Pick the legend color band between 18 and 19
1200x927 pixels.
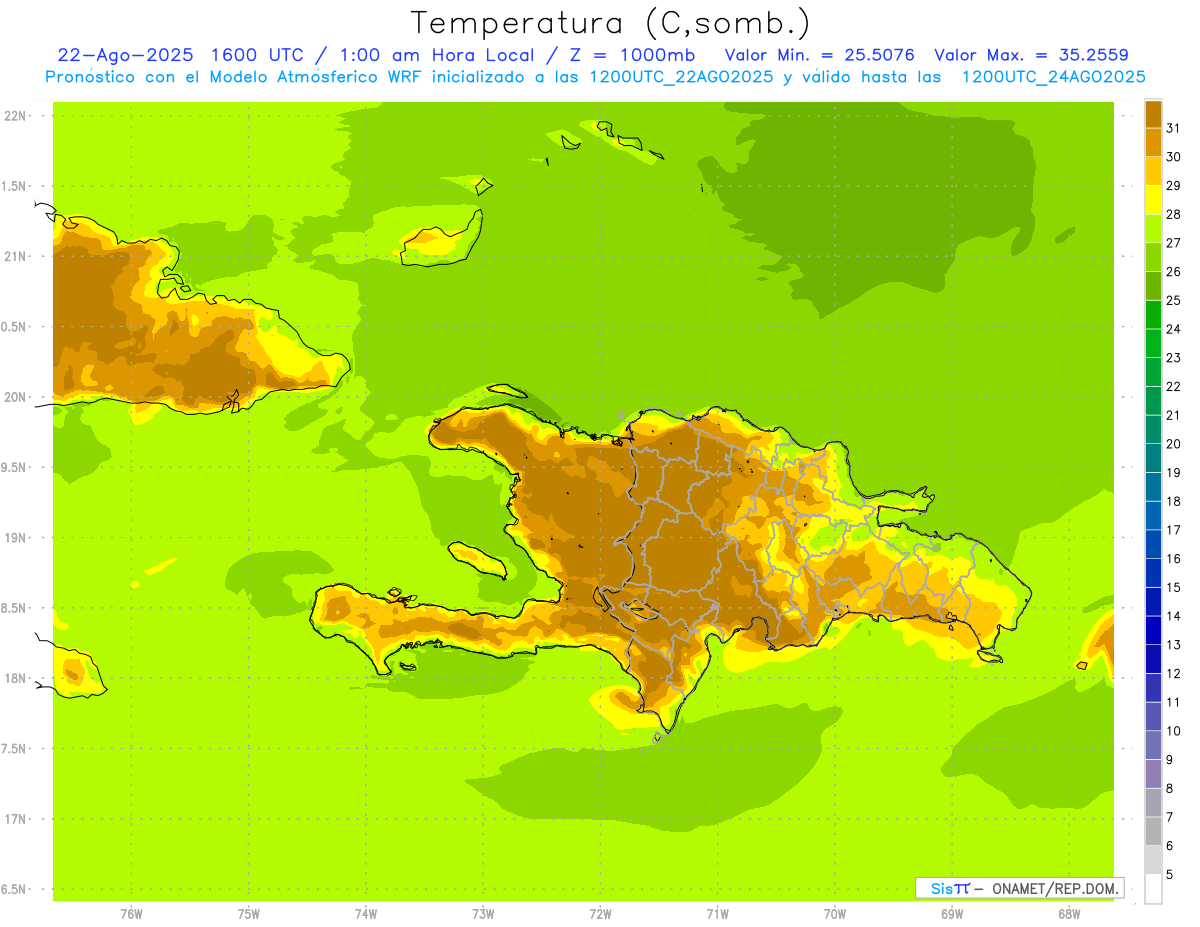[x=1153, y=487]
